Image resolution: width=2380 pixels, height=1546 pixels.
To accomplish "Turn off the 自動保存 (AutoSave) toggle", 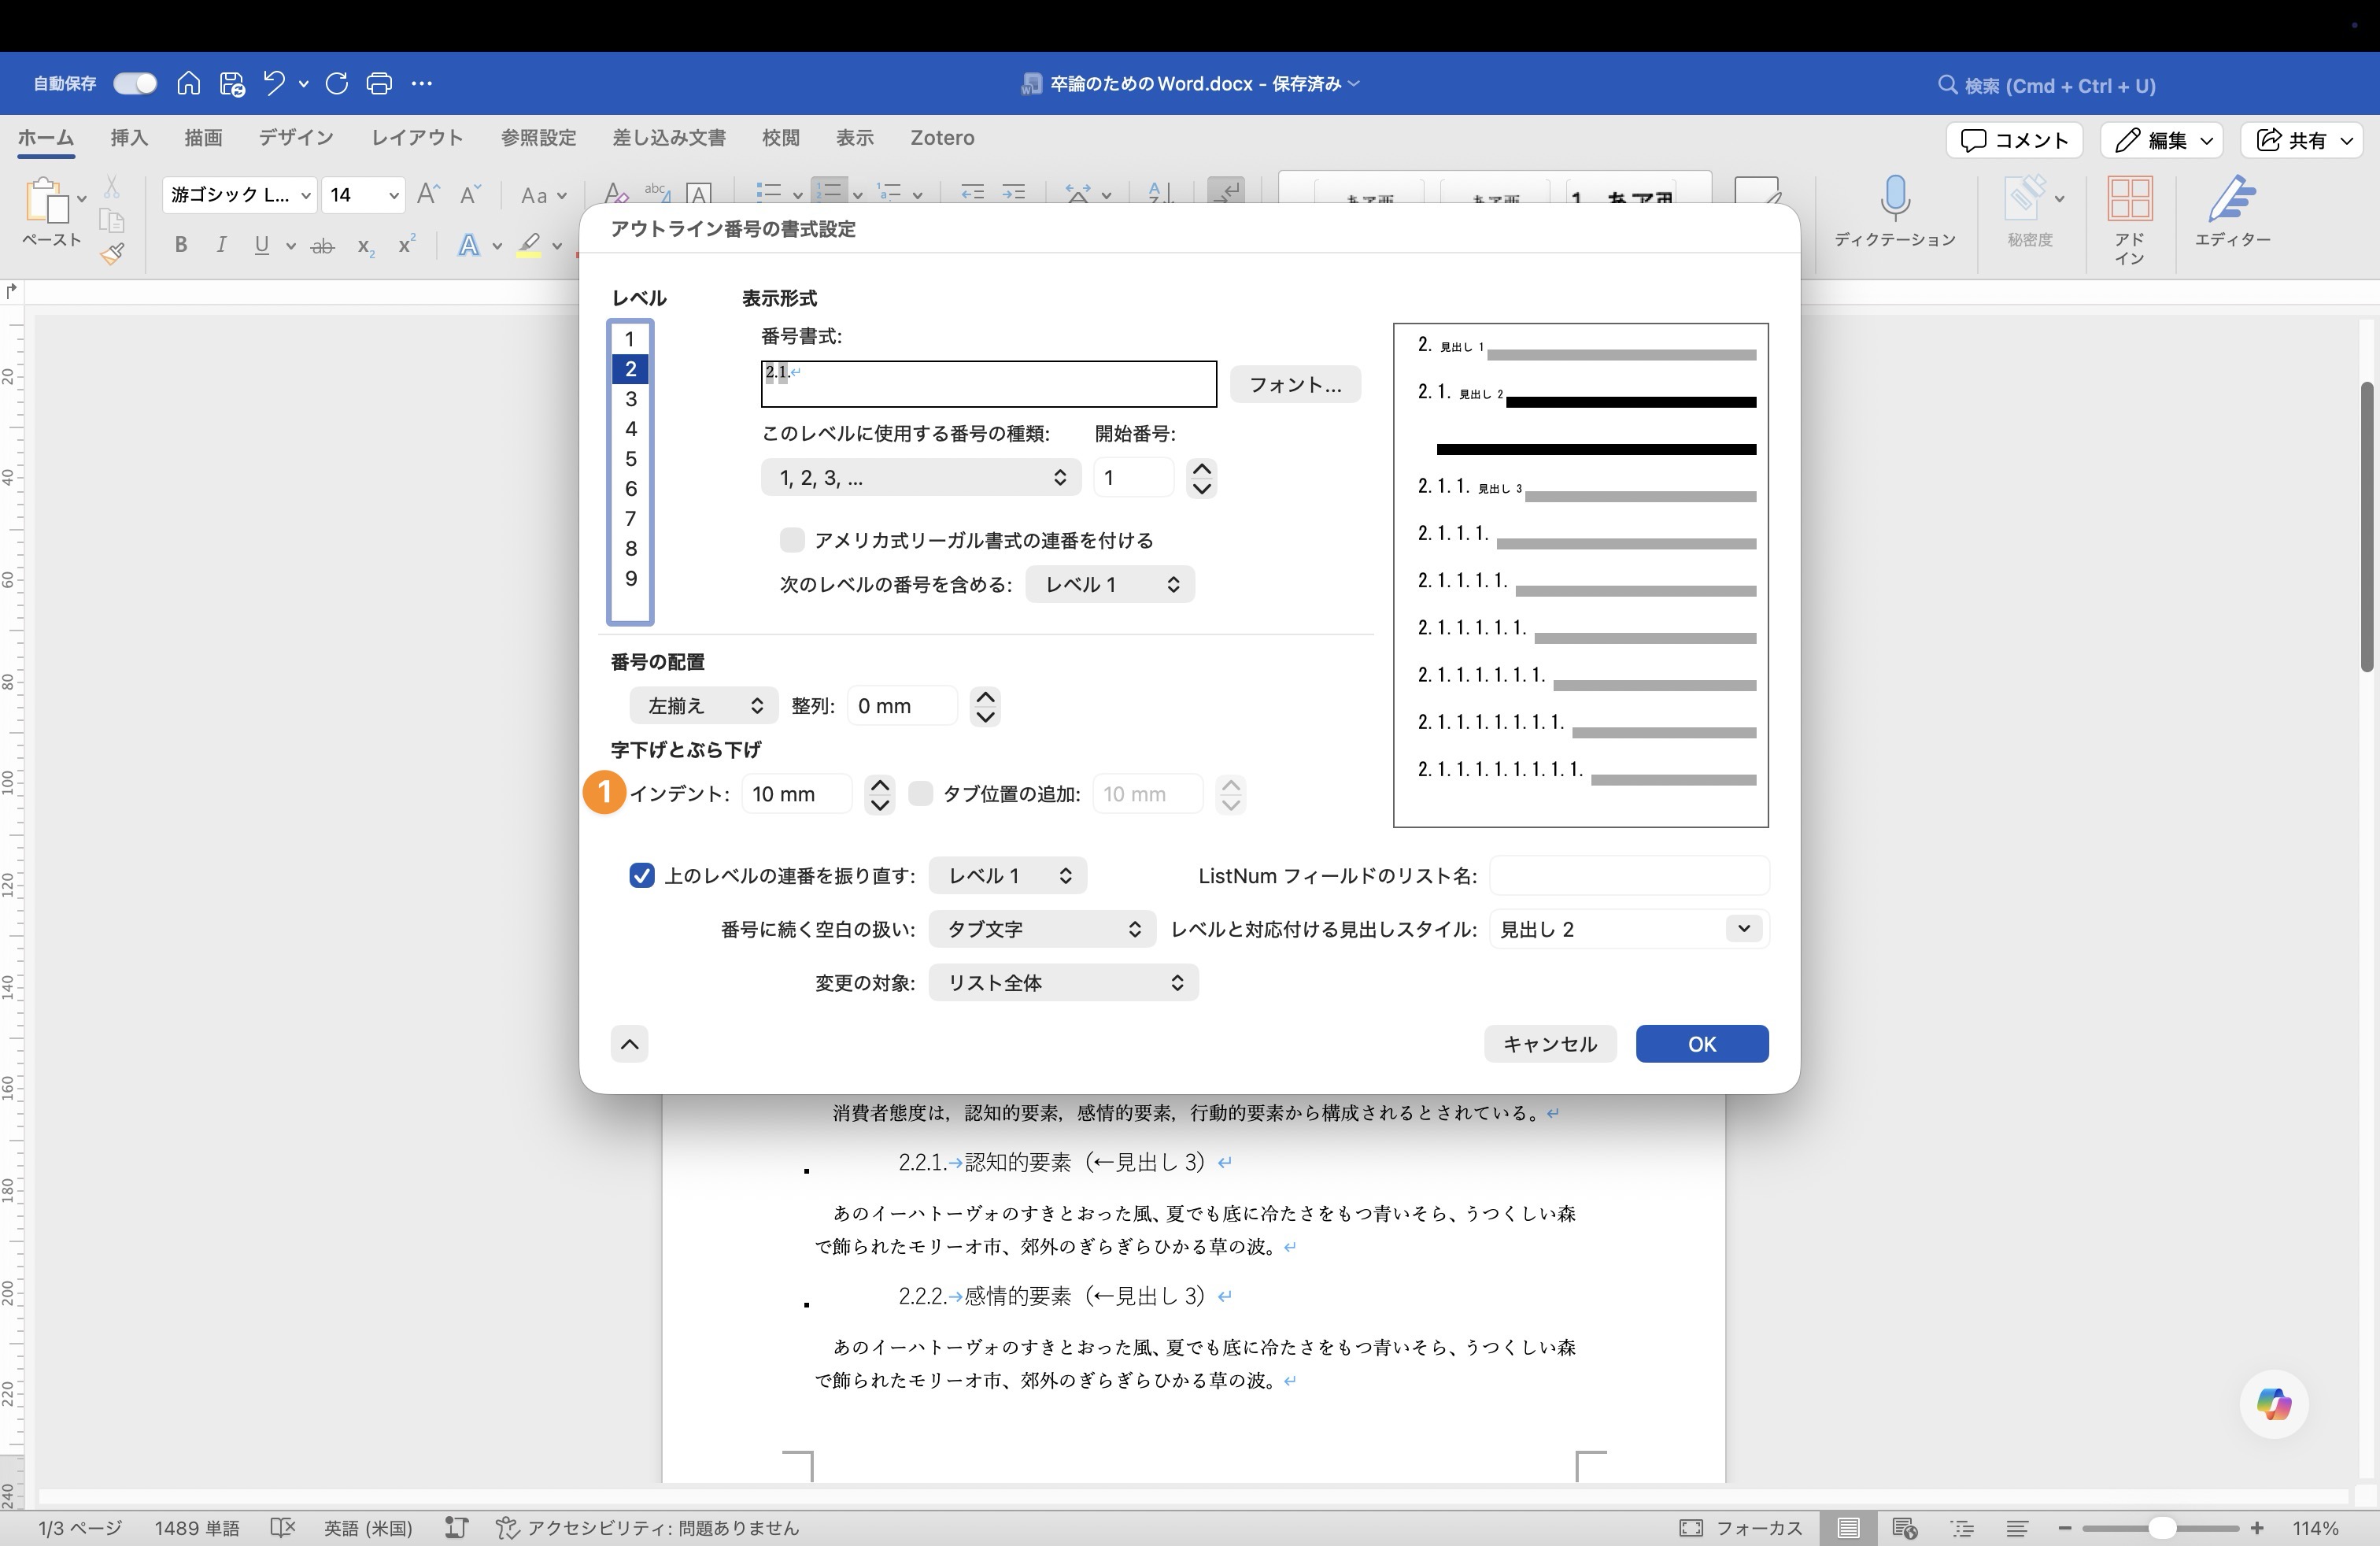I will [x=134, y=83].
